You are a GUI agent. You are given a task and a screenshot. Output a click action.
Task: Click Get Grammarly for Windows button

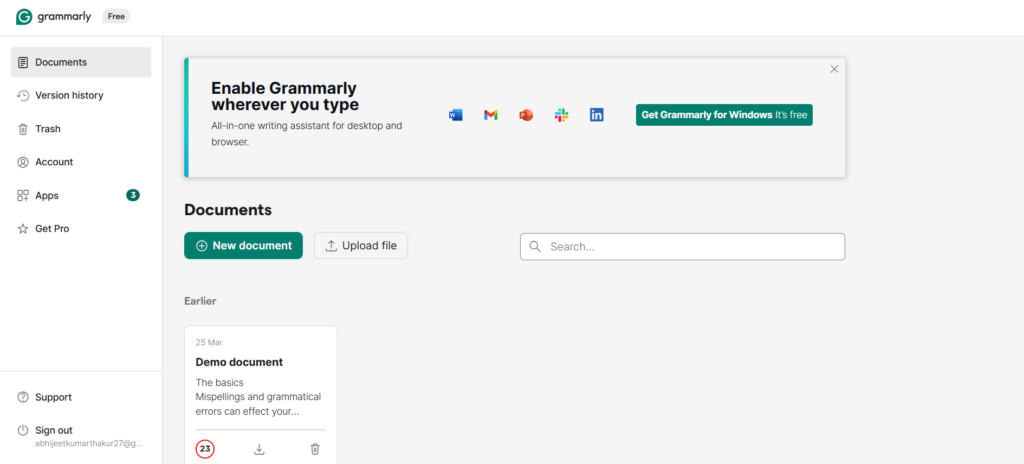(724, 115)
